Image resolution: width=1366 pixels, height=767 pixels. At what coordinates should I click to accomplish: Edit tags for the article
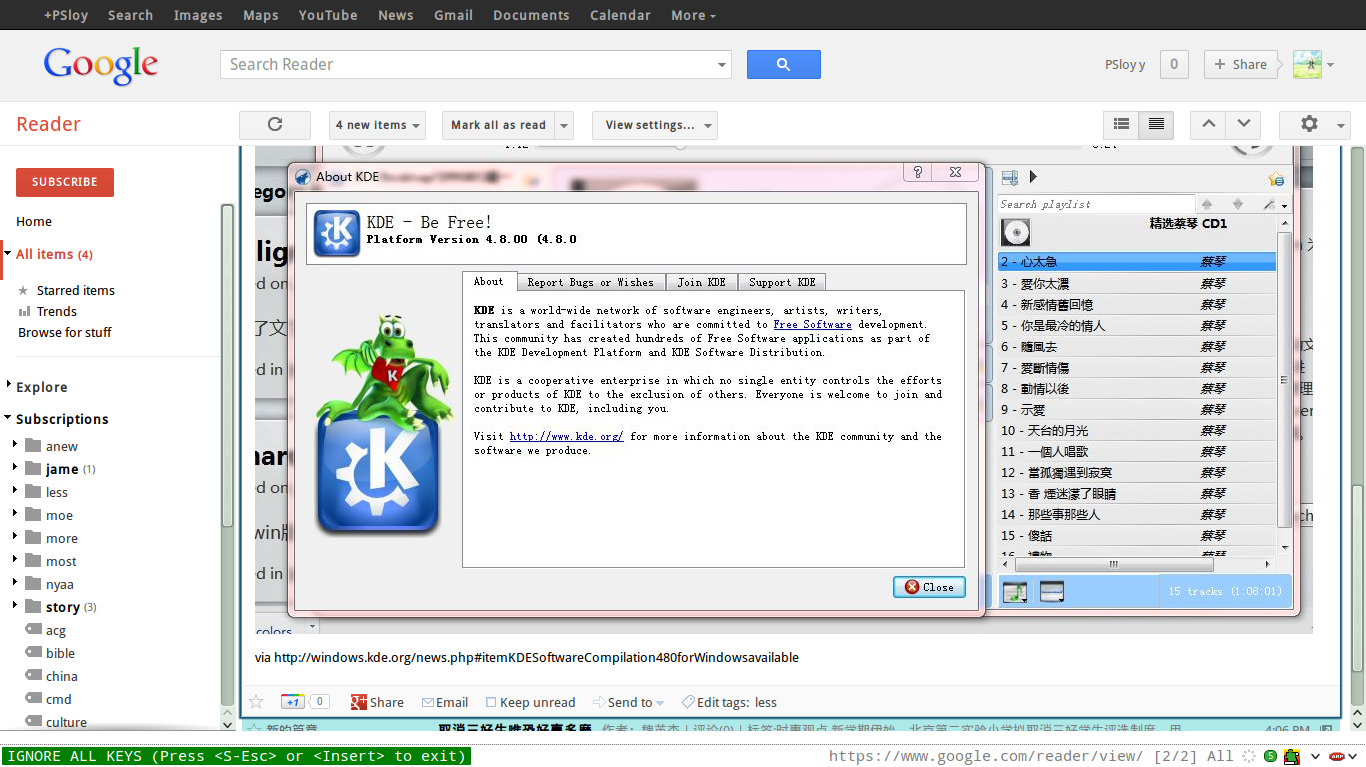click(716, 702)
